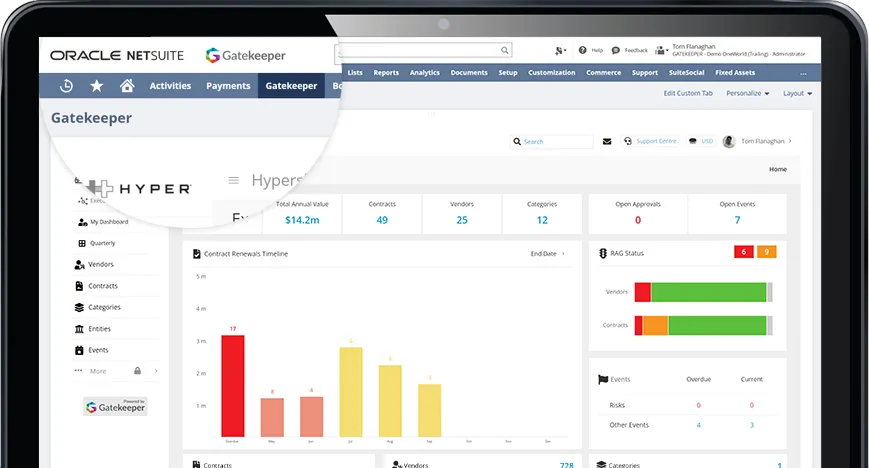Click the Powered by Gatekeeper badge

pos(115,406)
